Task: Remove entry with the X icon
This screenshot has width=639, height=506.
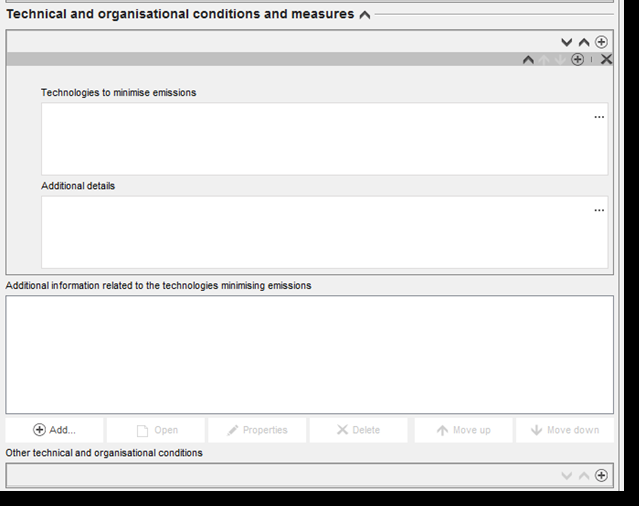Action: (x=606, y=59)
